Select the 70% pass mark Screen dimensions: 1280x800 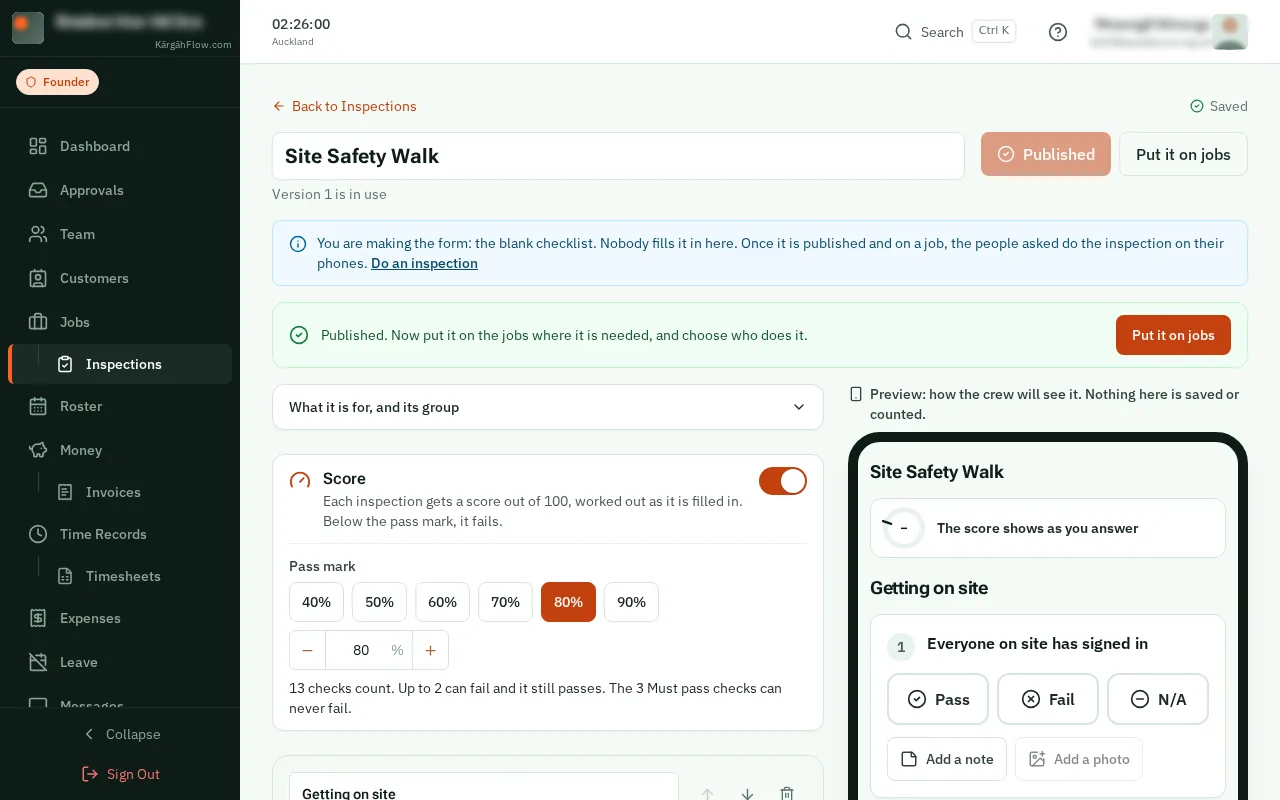506,602
